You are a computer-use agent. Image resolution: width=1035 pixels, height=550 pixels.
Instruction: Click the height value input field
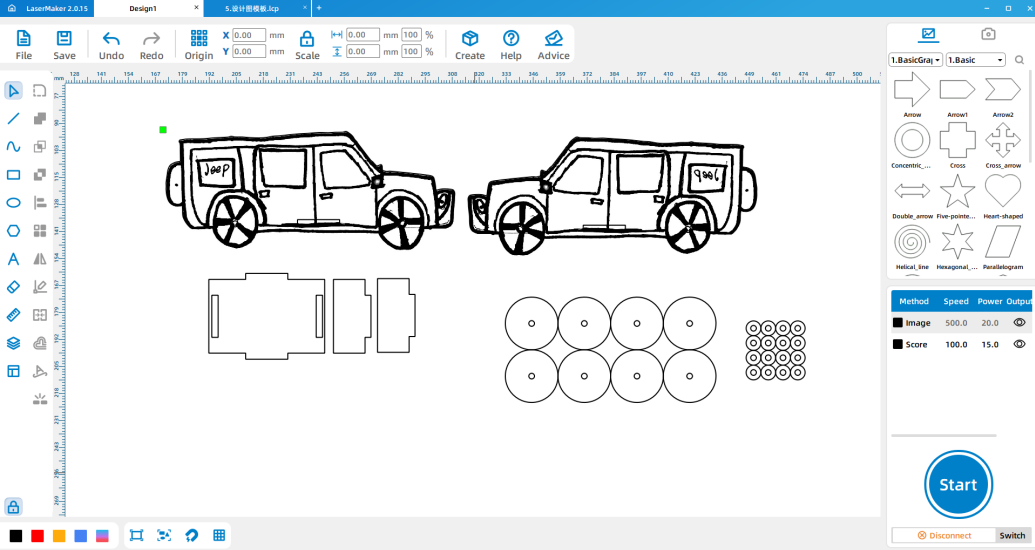point(363,51)
